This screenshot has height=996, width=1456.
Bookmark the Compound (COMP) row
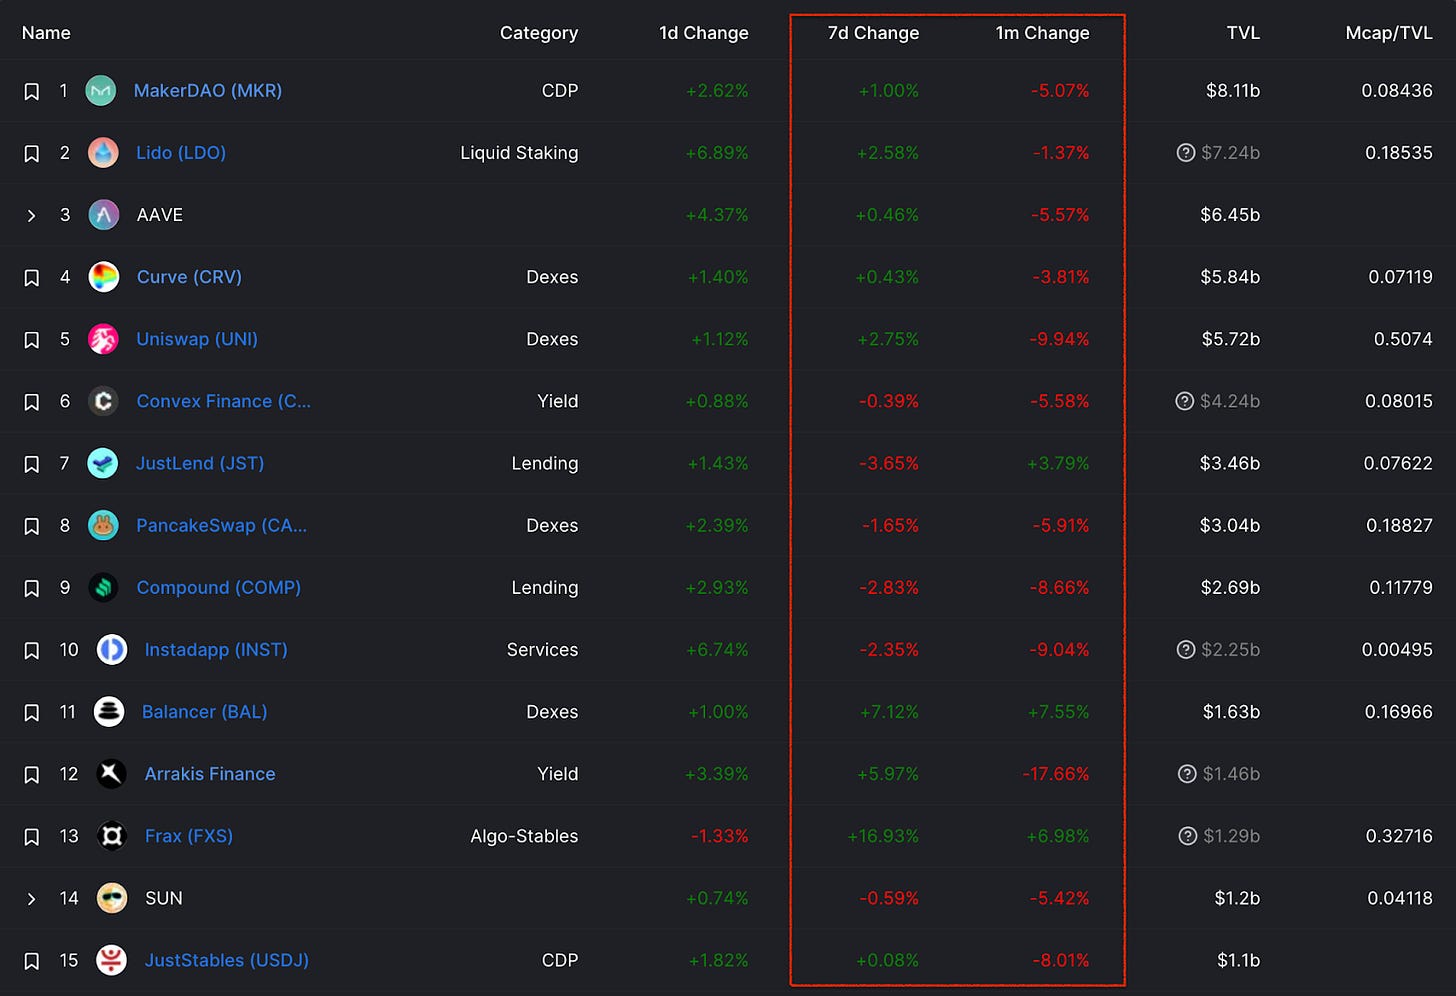coord(32,588)
